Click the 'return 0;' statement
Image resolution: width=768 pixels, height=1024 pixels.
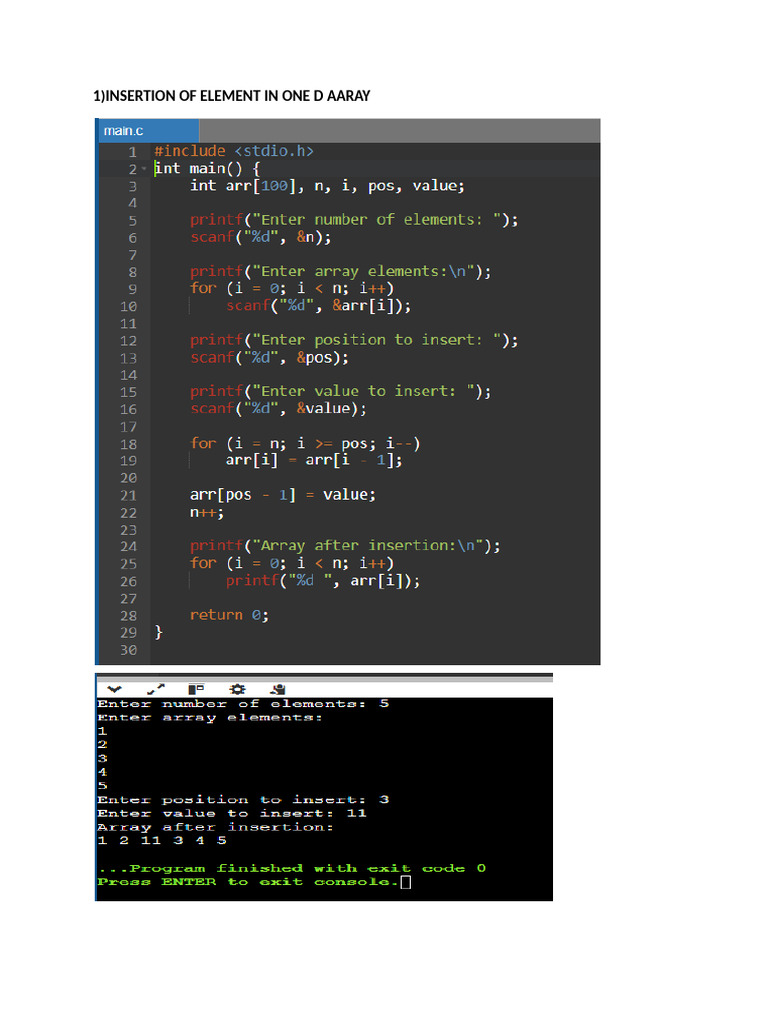(x=229, y=615)
